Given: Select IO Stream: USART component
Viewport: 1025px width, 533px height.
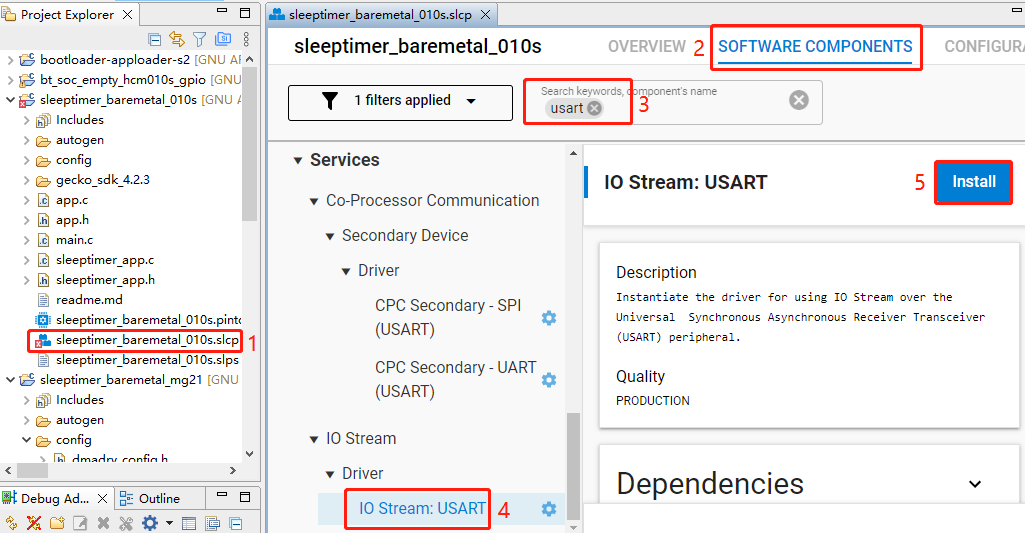Looking at the screenshot, I should point(422,509).
